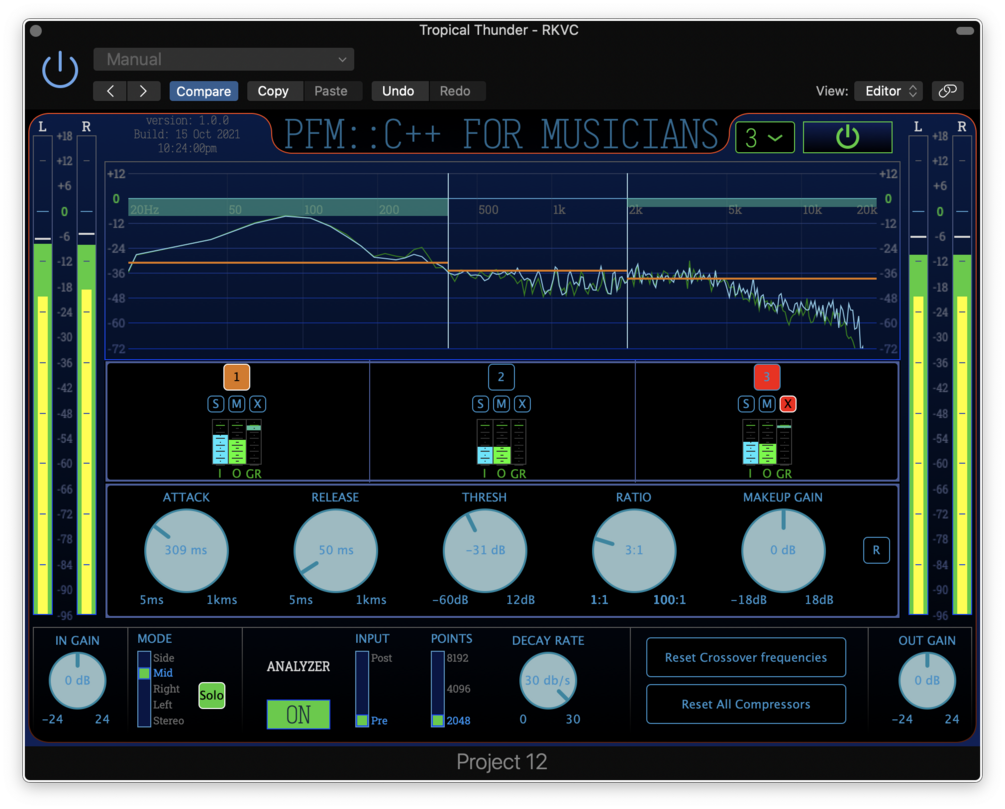Click the Project 12 label at bottom
1005x809 pixels.
(x=502, y=762)
